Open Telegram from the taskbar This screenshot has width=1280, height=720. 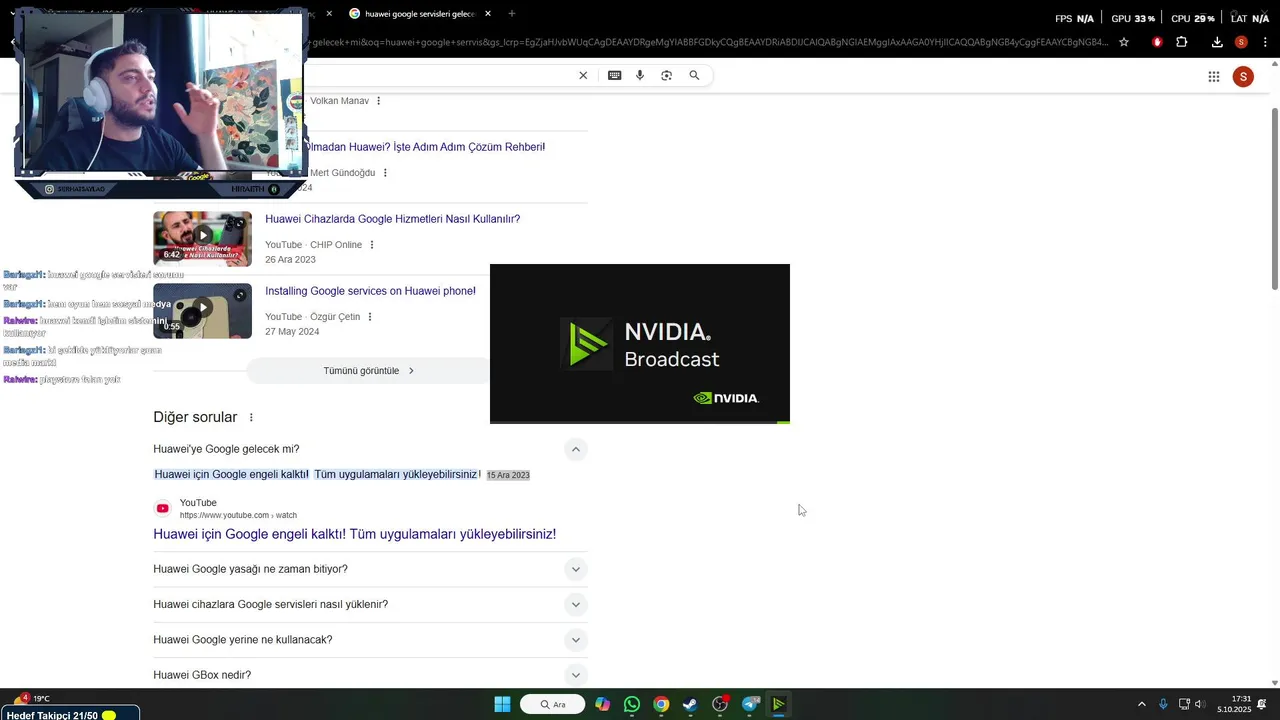tap(750, 704)
